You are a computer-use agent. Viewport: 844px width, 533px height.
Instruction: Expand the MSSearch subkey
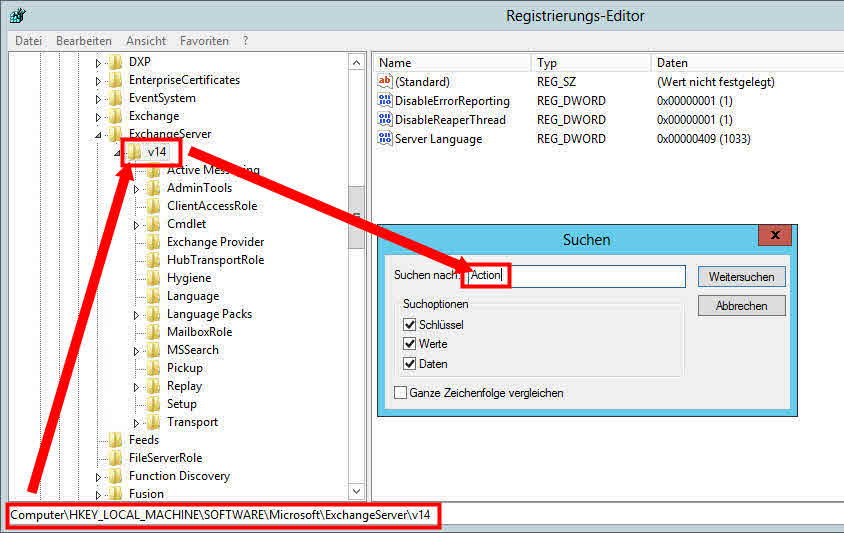136,351
